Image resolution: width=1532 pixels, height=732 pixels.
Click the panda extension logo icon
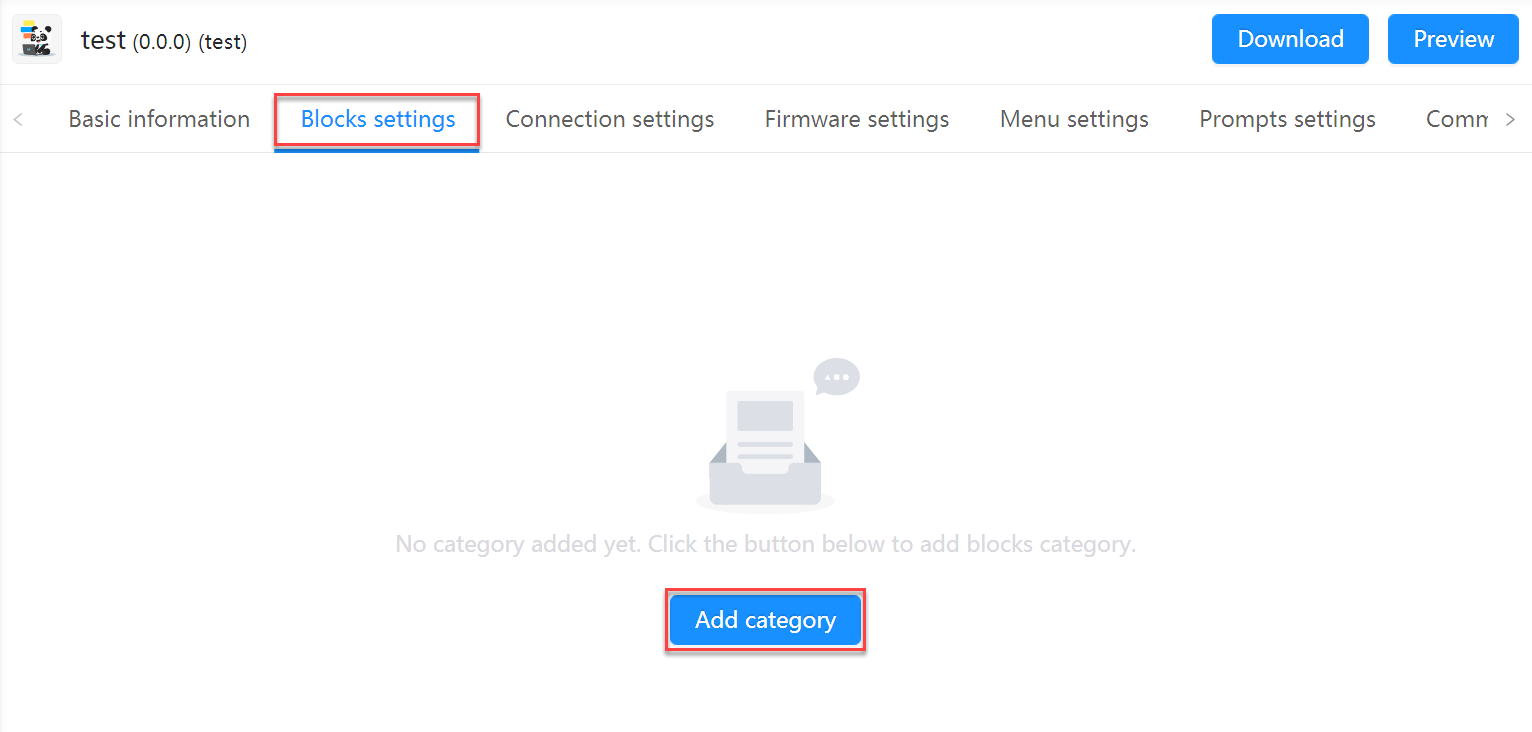[37, 40]
